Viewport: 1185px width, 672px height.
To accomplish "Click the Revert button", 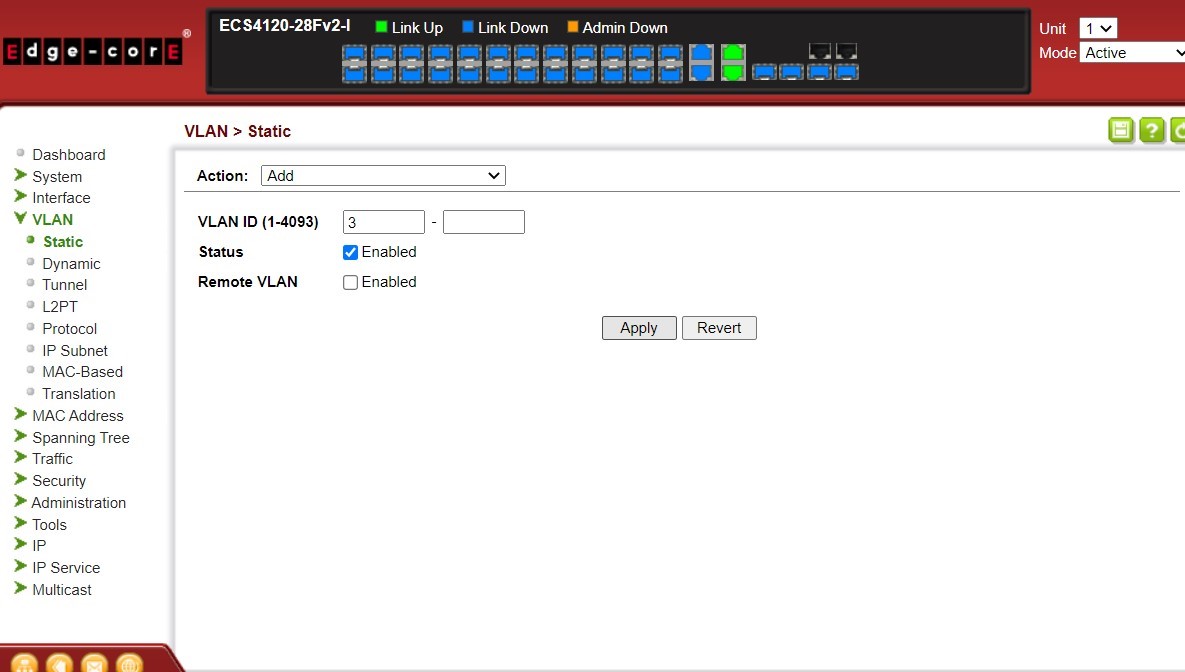I will pyautogui.click(x=719, y=328).
